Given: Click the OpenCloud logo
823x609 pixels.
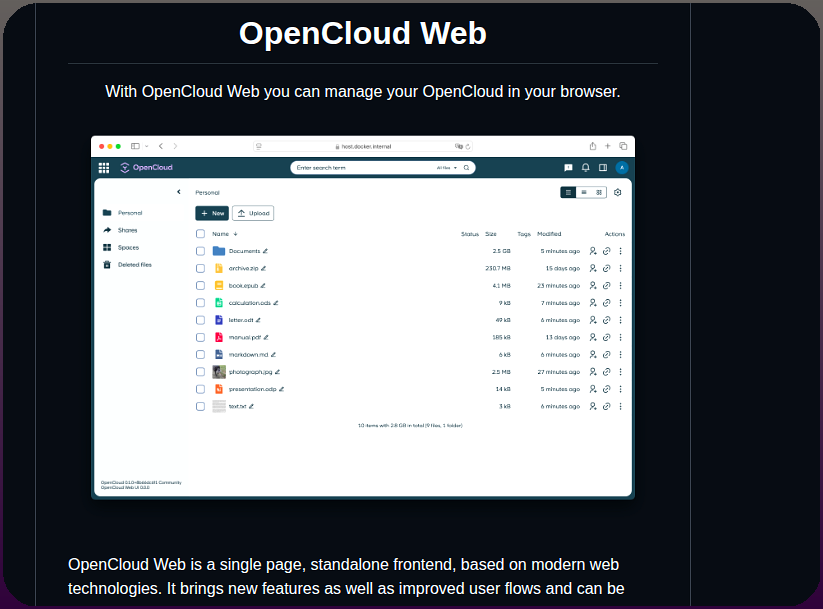Looking at the screenshot, I should click(x=146, y=167).
